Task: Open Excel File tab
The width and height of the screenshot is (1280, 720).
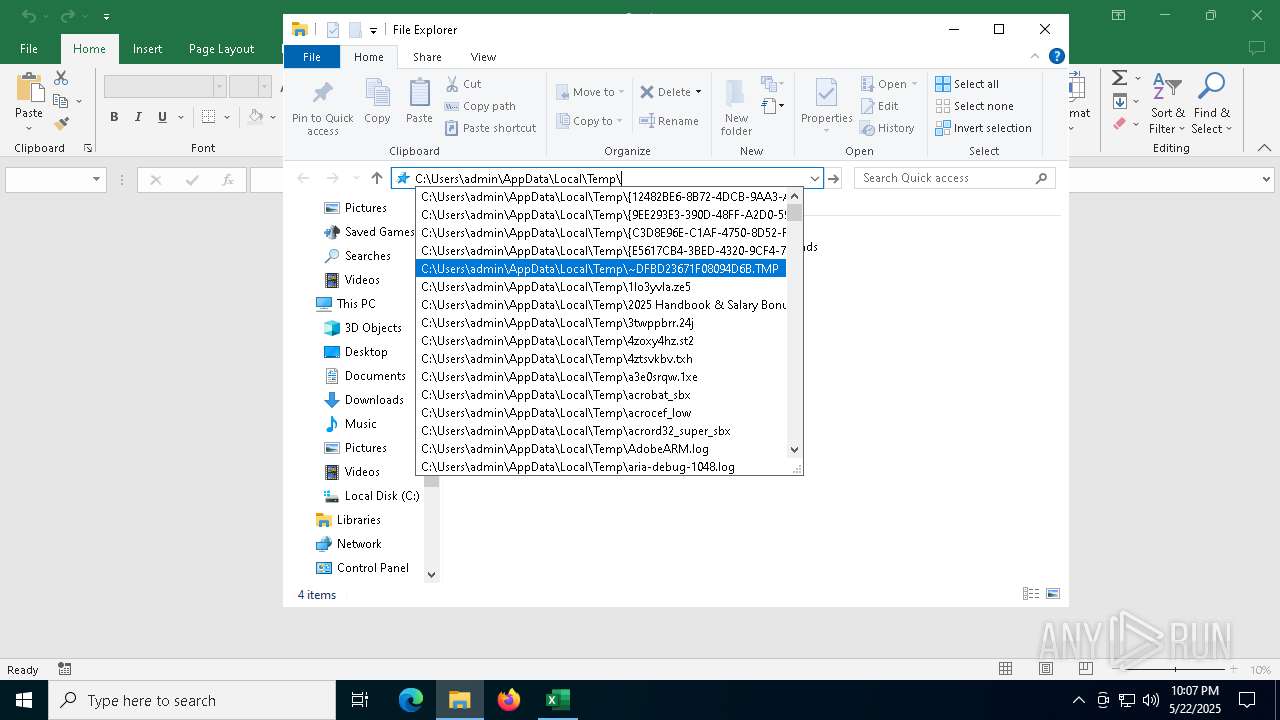Action: [x=29, y=49]
